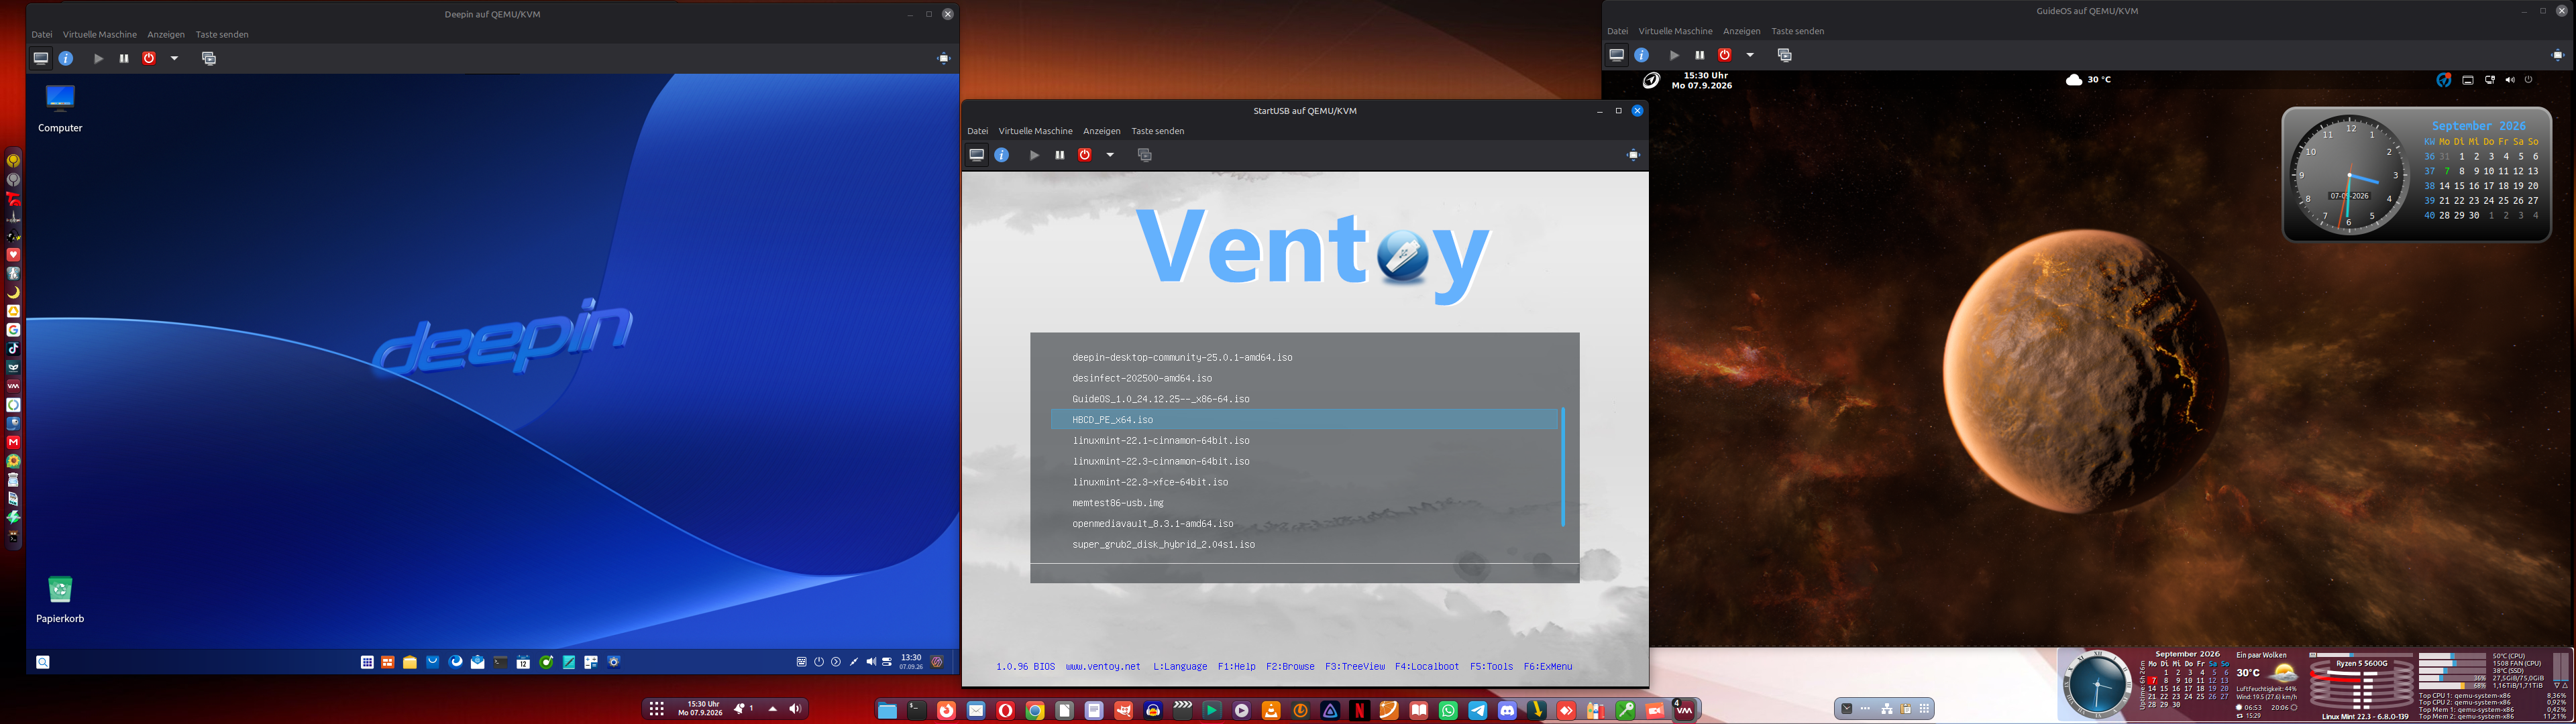2576x724 pixels.
Task: Click host panel volume icon
Action: point(795,709)
